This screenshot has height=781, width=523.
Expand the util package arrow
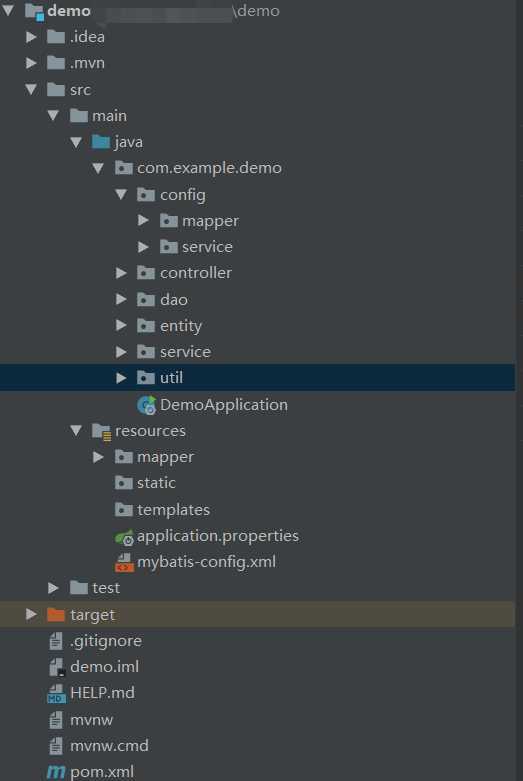click(x=121, y=378)
